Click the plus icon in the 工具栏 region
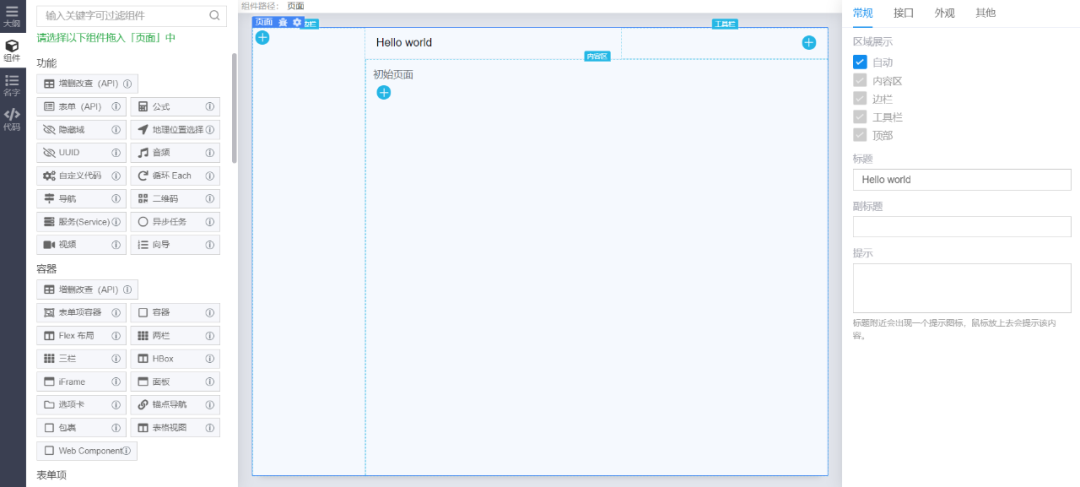The width and height of the screenshot is (1080, 487). 809,43
